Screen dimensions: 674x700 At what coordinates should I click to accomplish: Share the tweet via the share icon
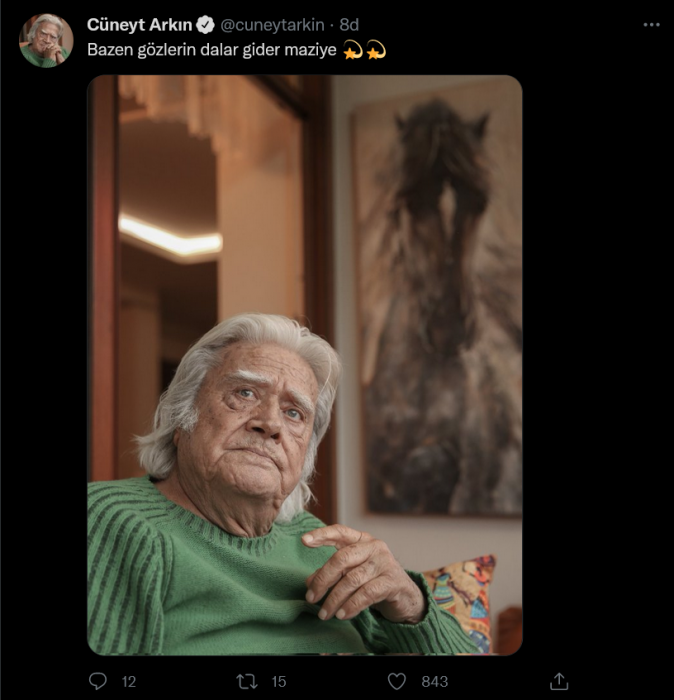(x=560, y=681)
